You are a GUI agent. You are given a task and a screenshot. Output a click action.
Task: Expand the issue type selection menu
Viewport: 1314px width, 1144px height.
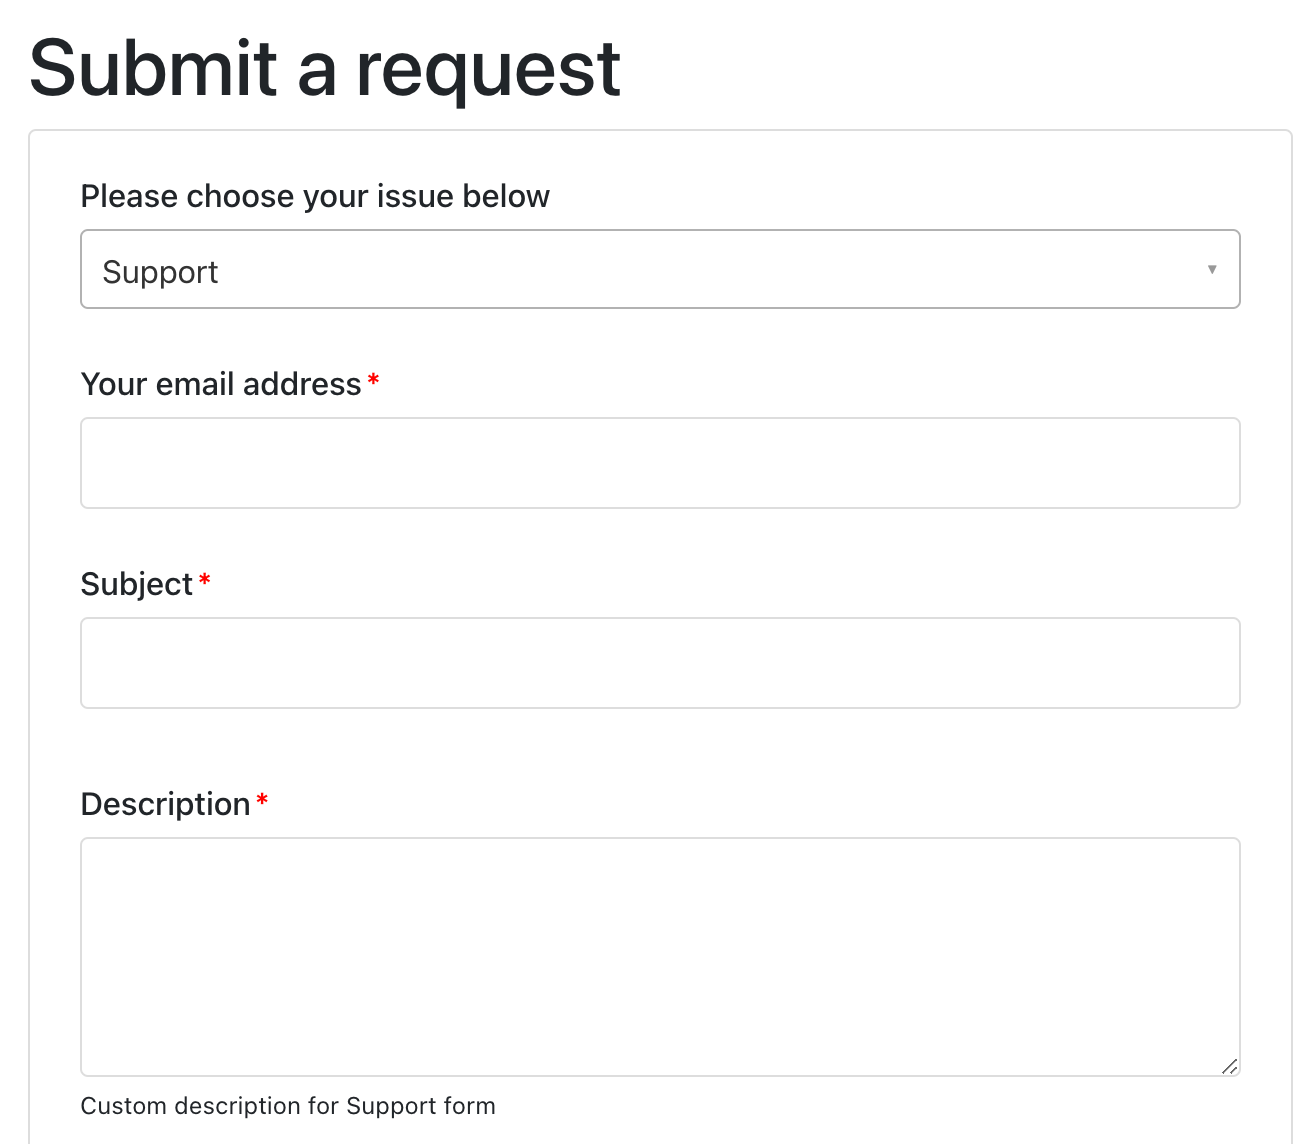[660, 269]
